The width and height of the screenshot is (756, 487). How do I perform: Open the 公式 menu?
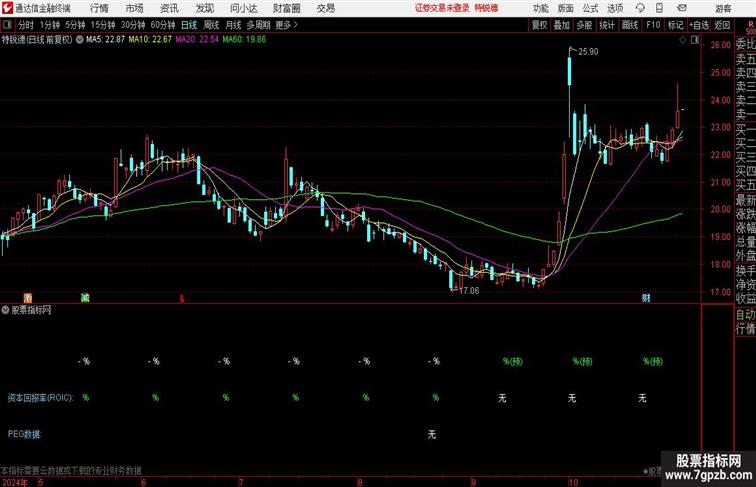coord(590,8)
